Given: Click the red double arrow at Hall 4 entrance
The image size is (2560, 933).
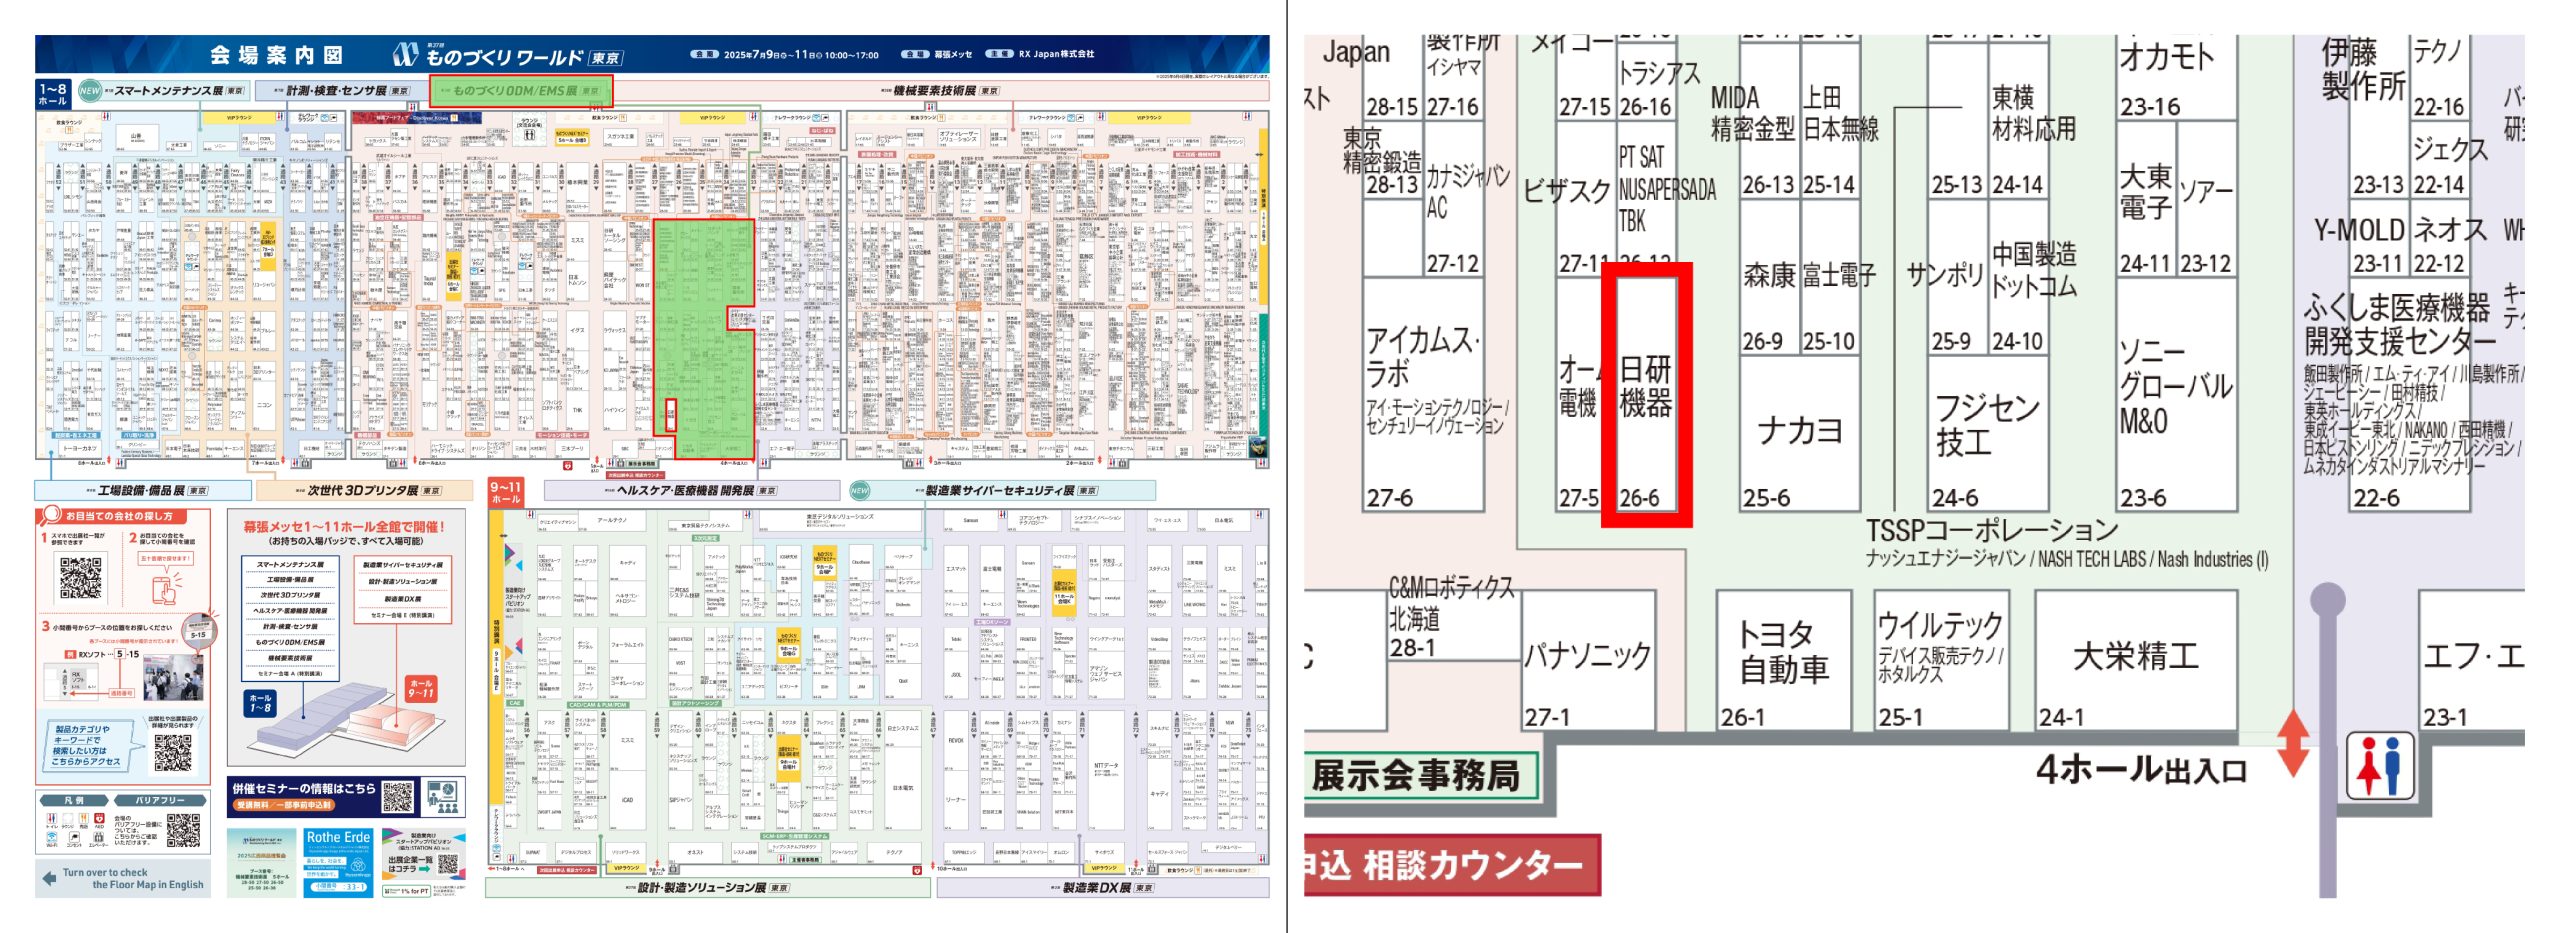Looking at the screenshot, I should click(x=2292, y=744).
